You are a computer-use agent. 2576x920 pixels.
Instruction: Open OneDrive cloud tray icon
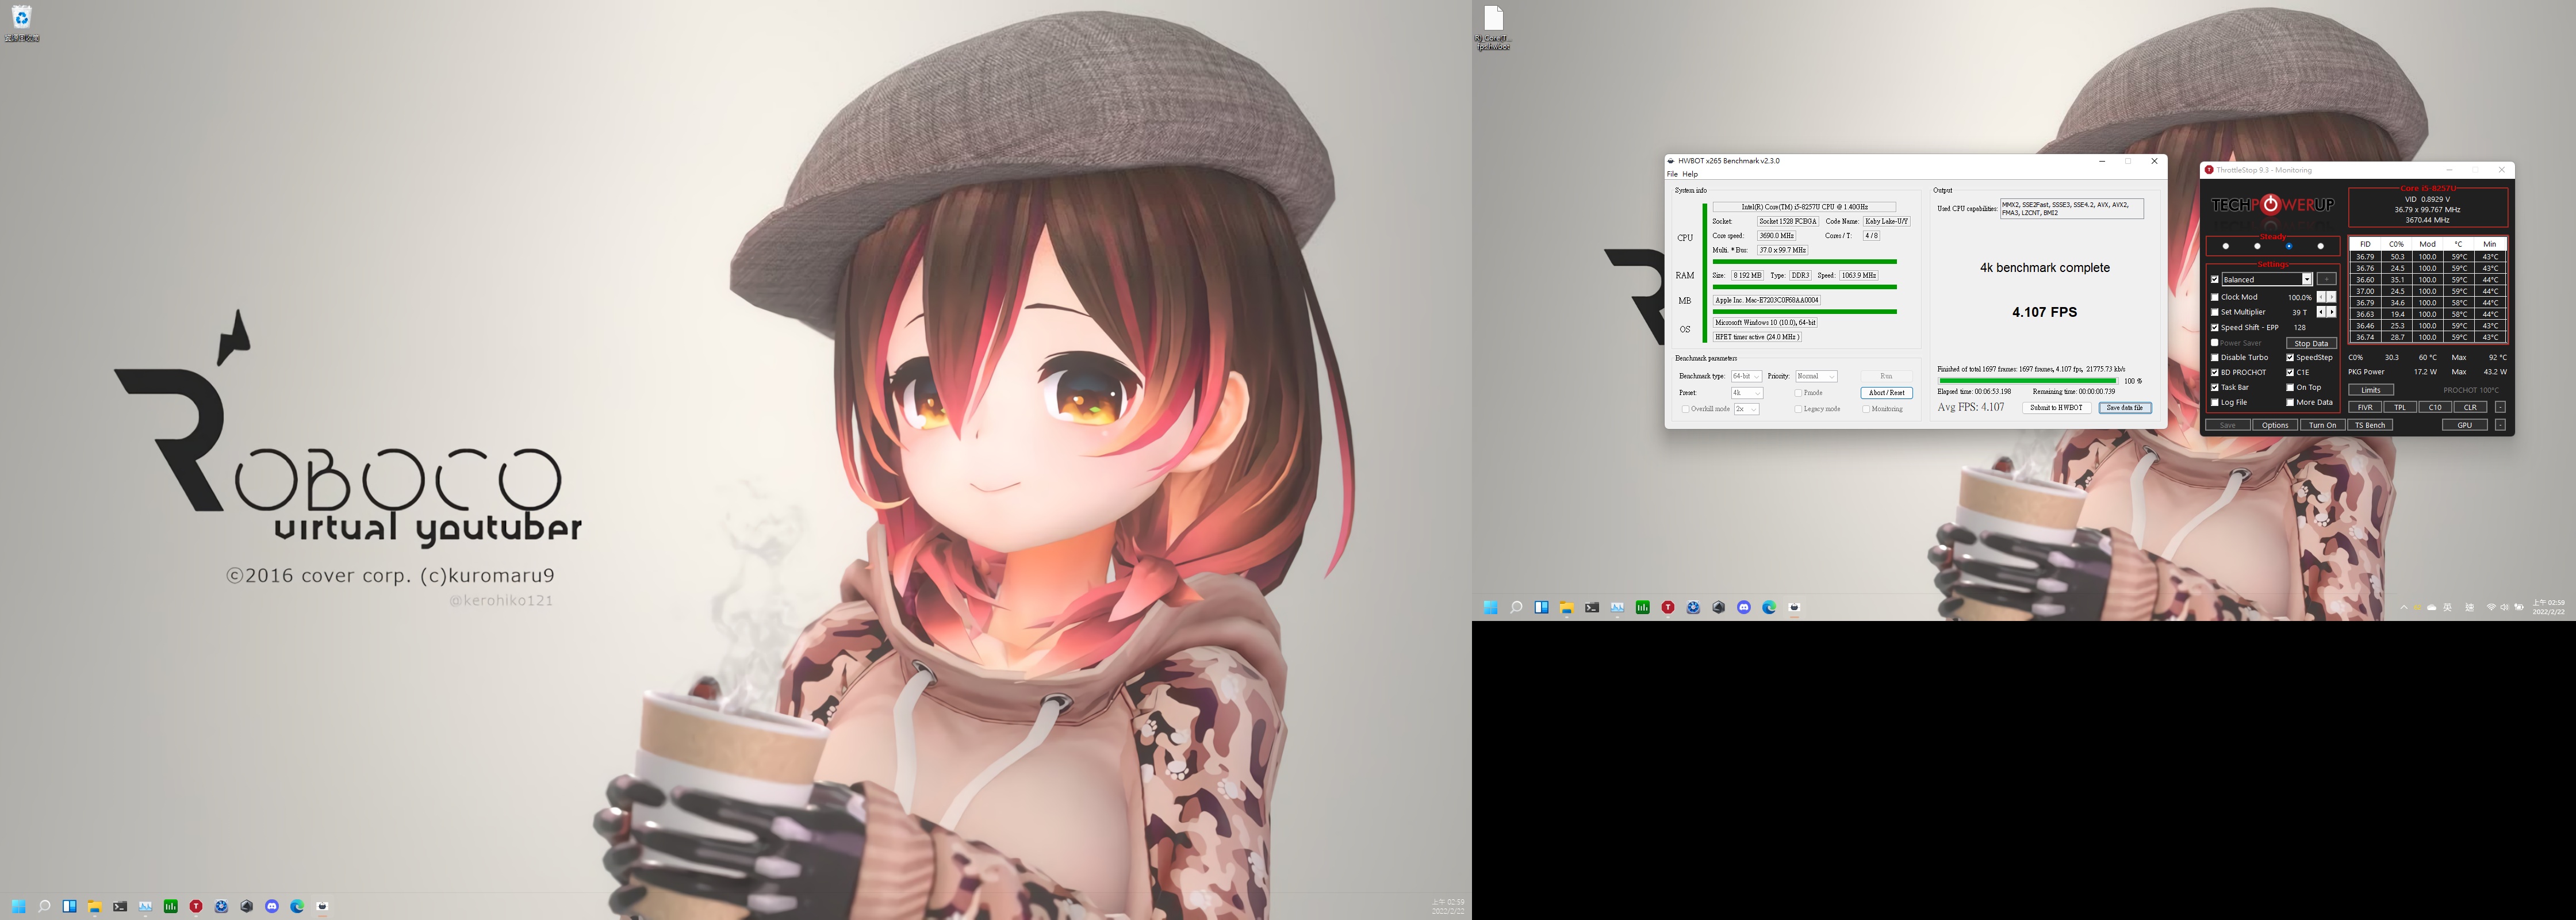tap(2432, 607)
